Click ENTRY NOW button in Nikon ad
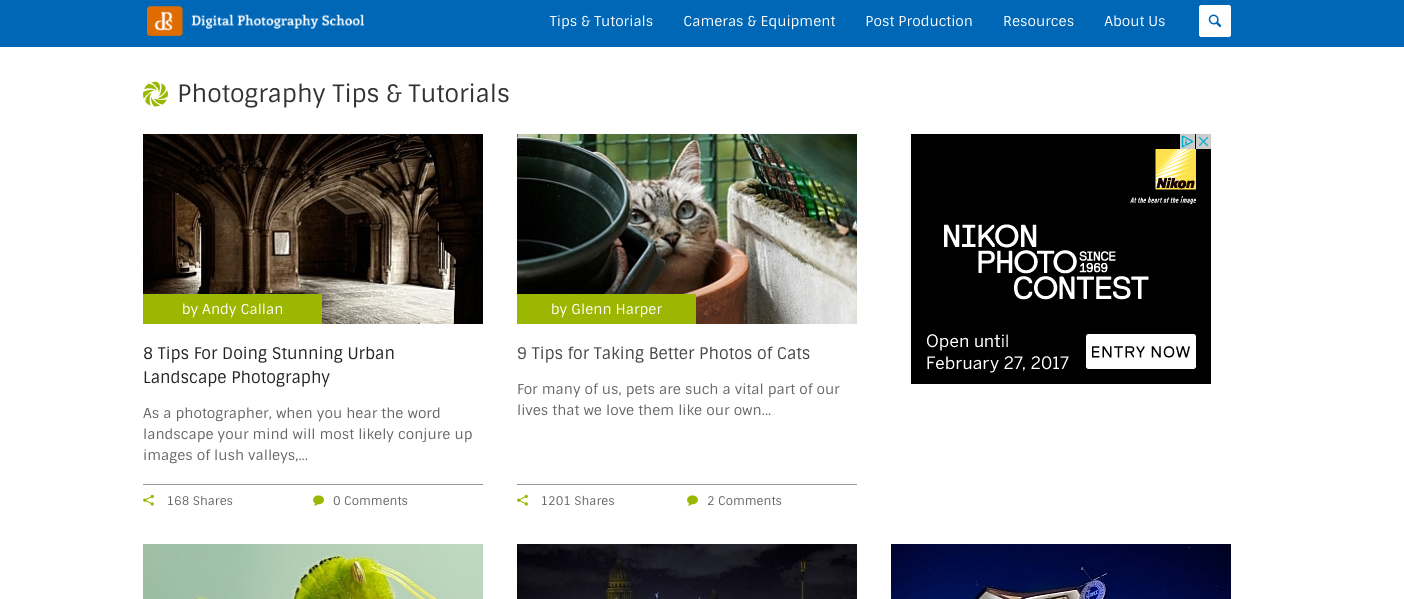The width and height of the screenshot is (1404, 599). pos(1141,352)
